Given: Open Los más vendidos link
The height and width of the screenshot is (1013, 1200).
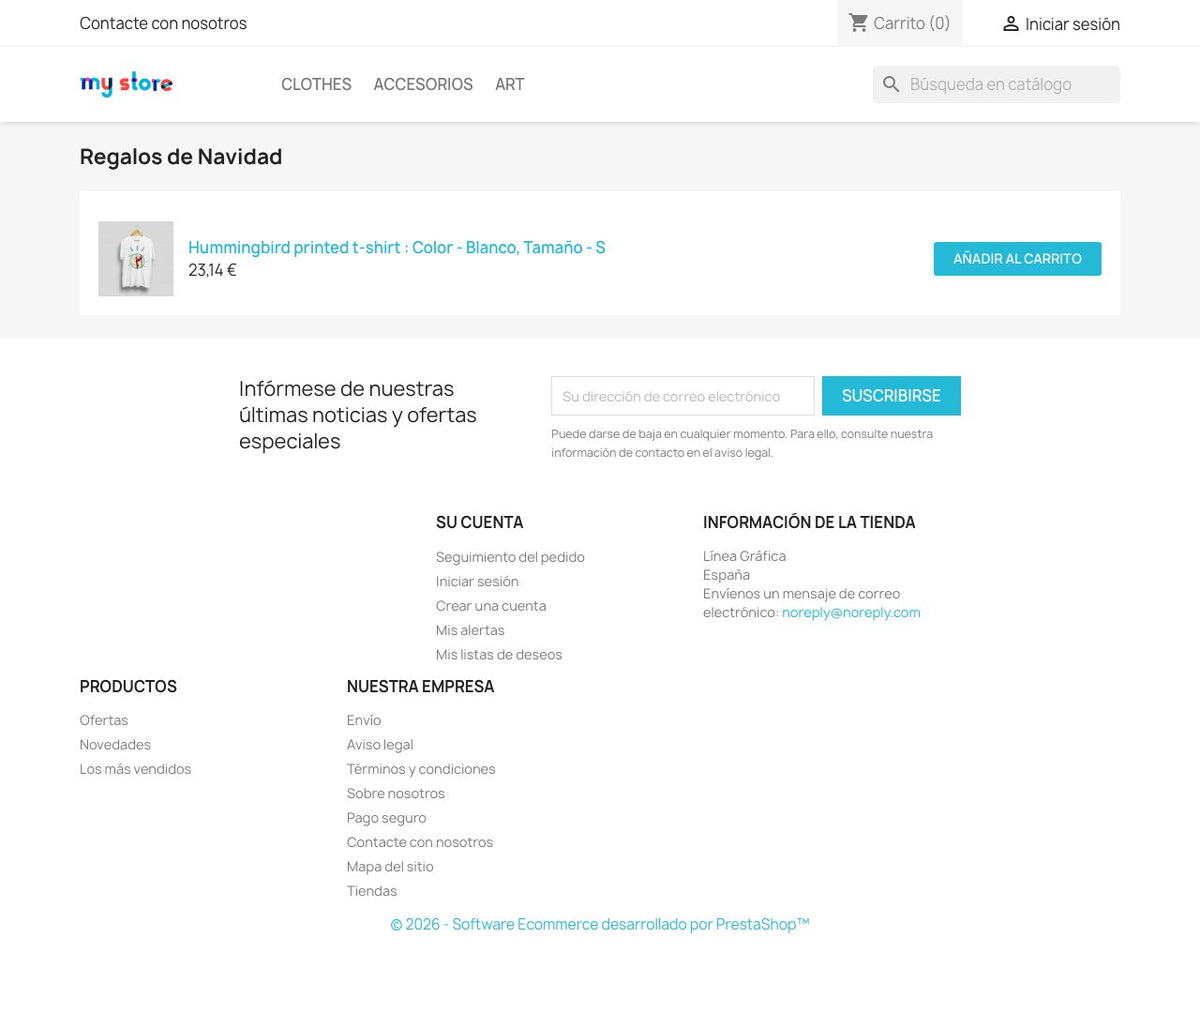Looking at the screenshot, I should click(135, 769).
